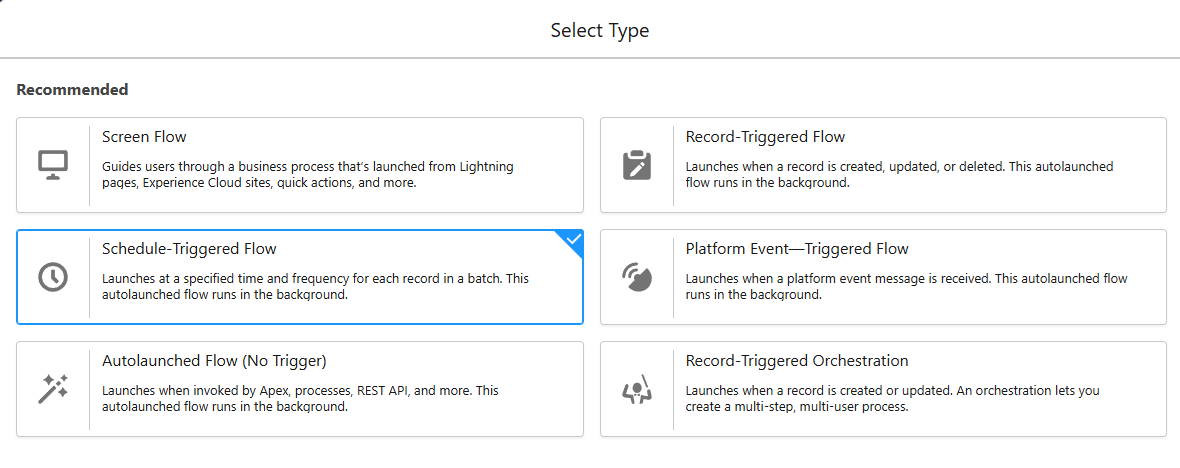Choose the Record-Triggered Orchestration title

[x=797, y=361]
